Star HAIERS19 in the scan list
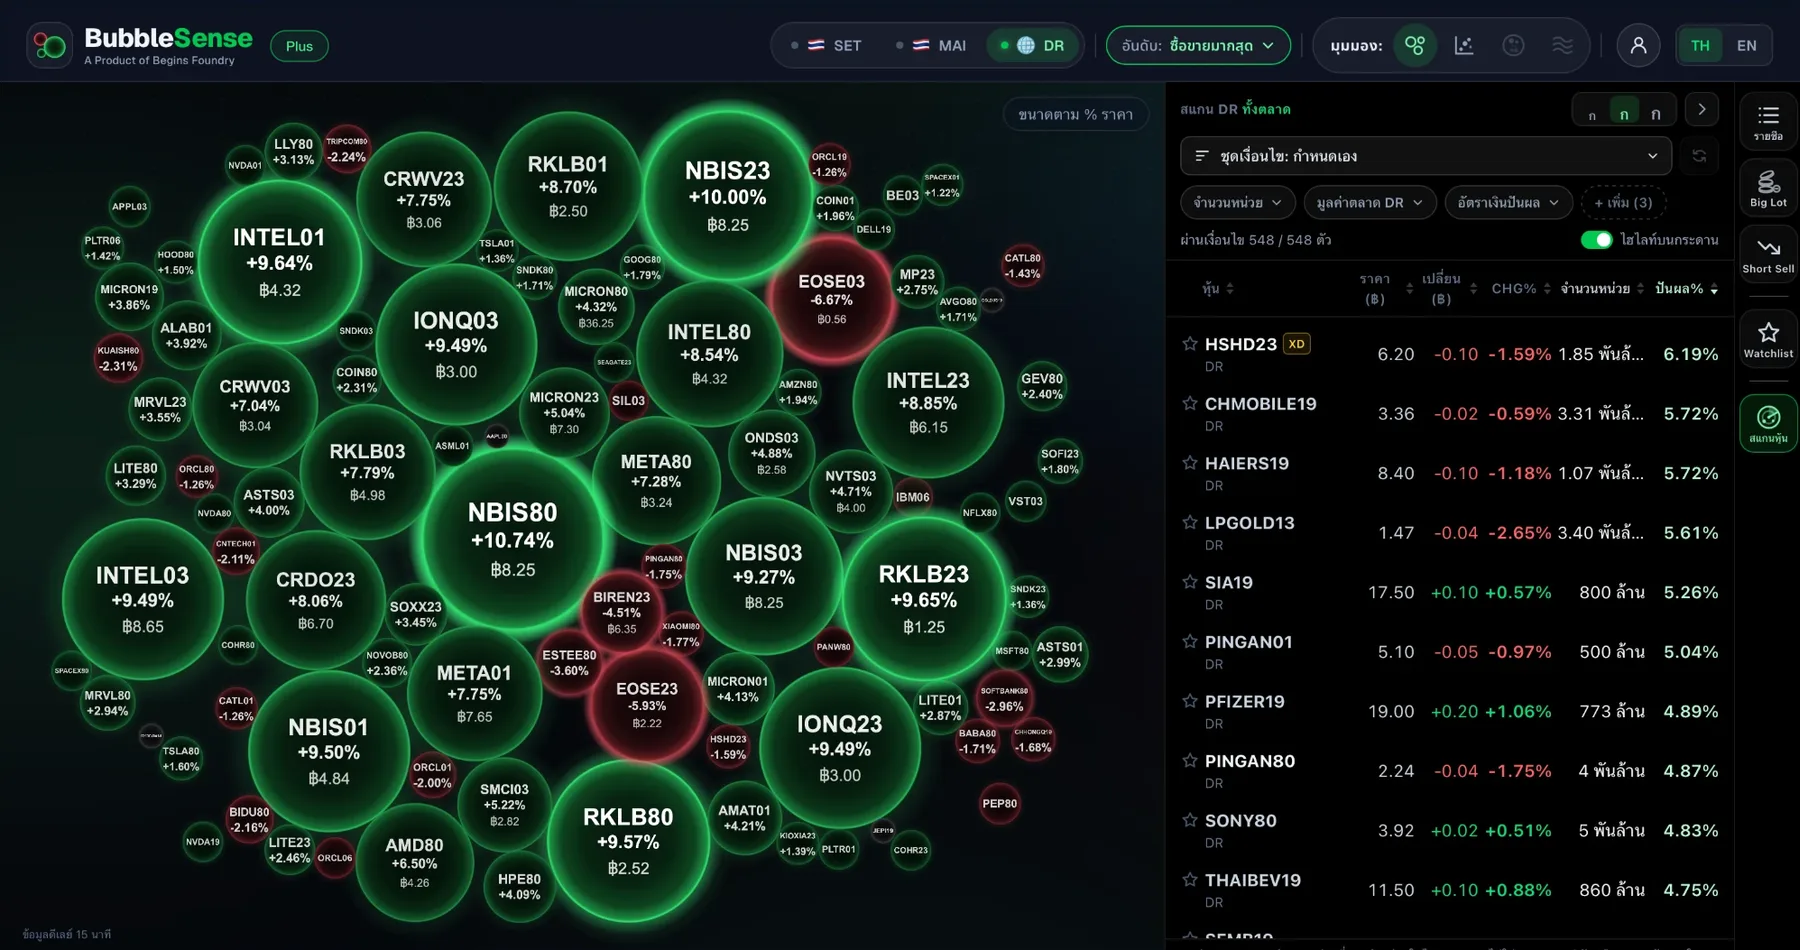 1190,463
